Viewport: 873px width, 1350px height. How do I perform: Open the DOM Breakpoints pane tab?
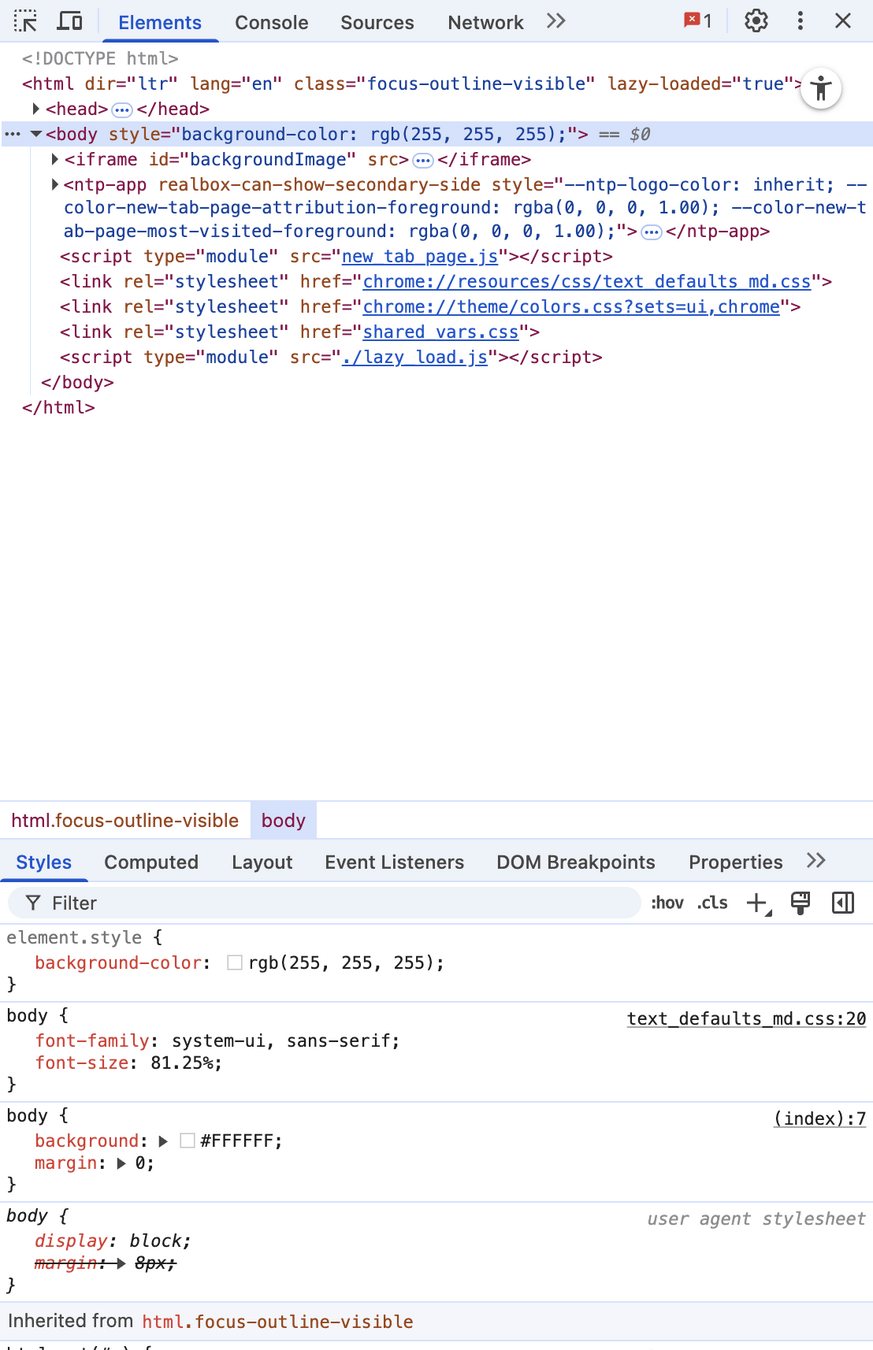(x=576, y=862)
